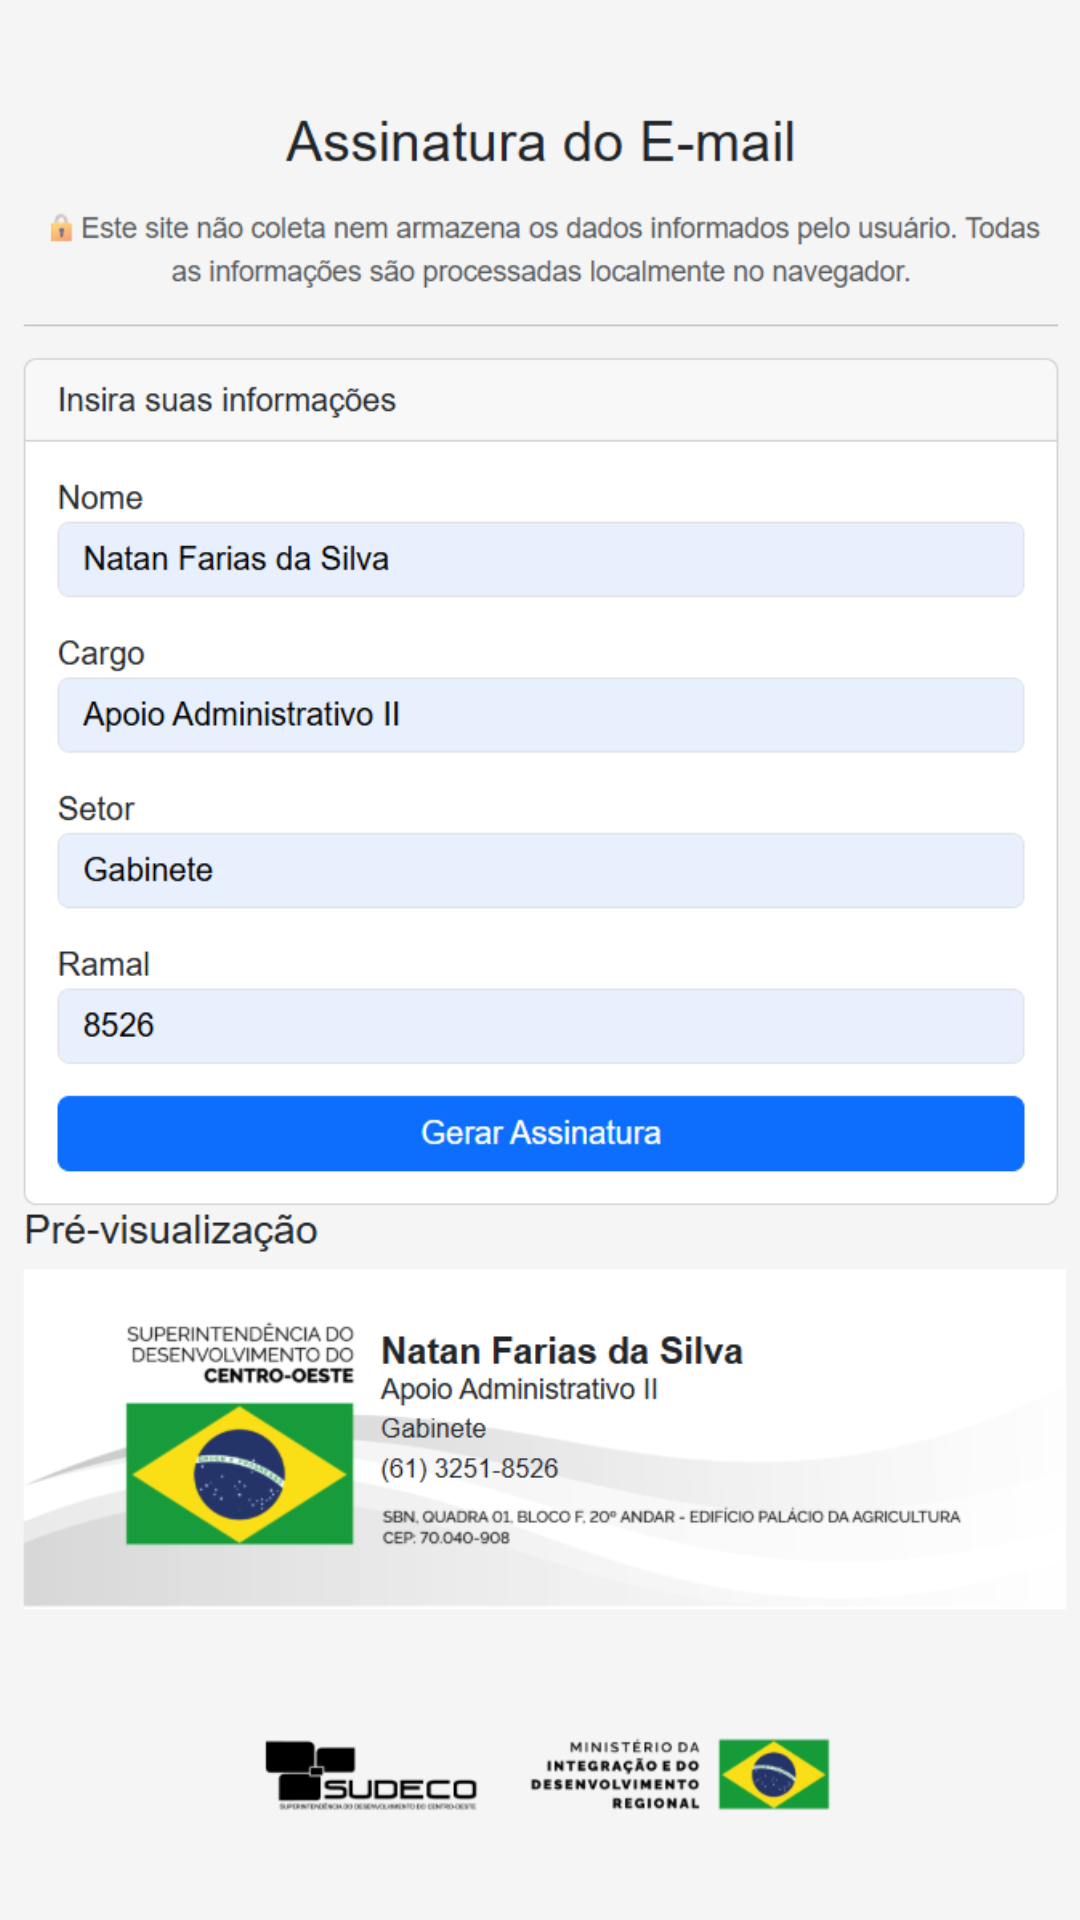Click the Nome field label

pyautogui.click(x=101, y=498)
